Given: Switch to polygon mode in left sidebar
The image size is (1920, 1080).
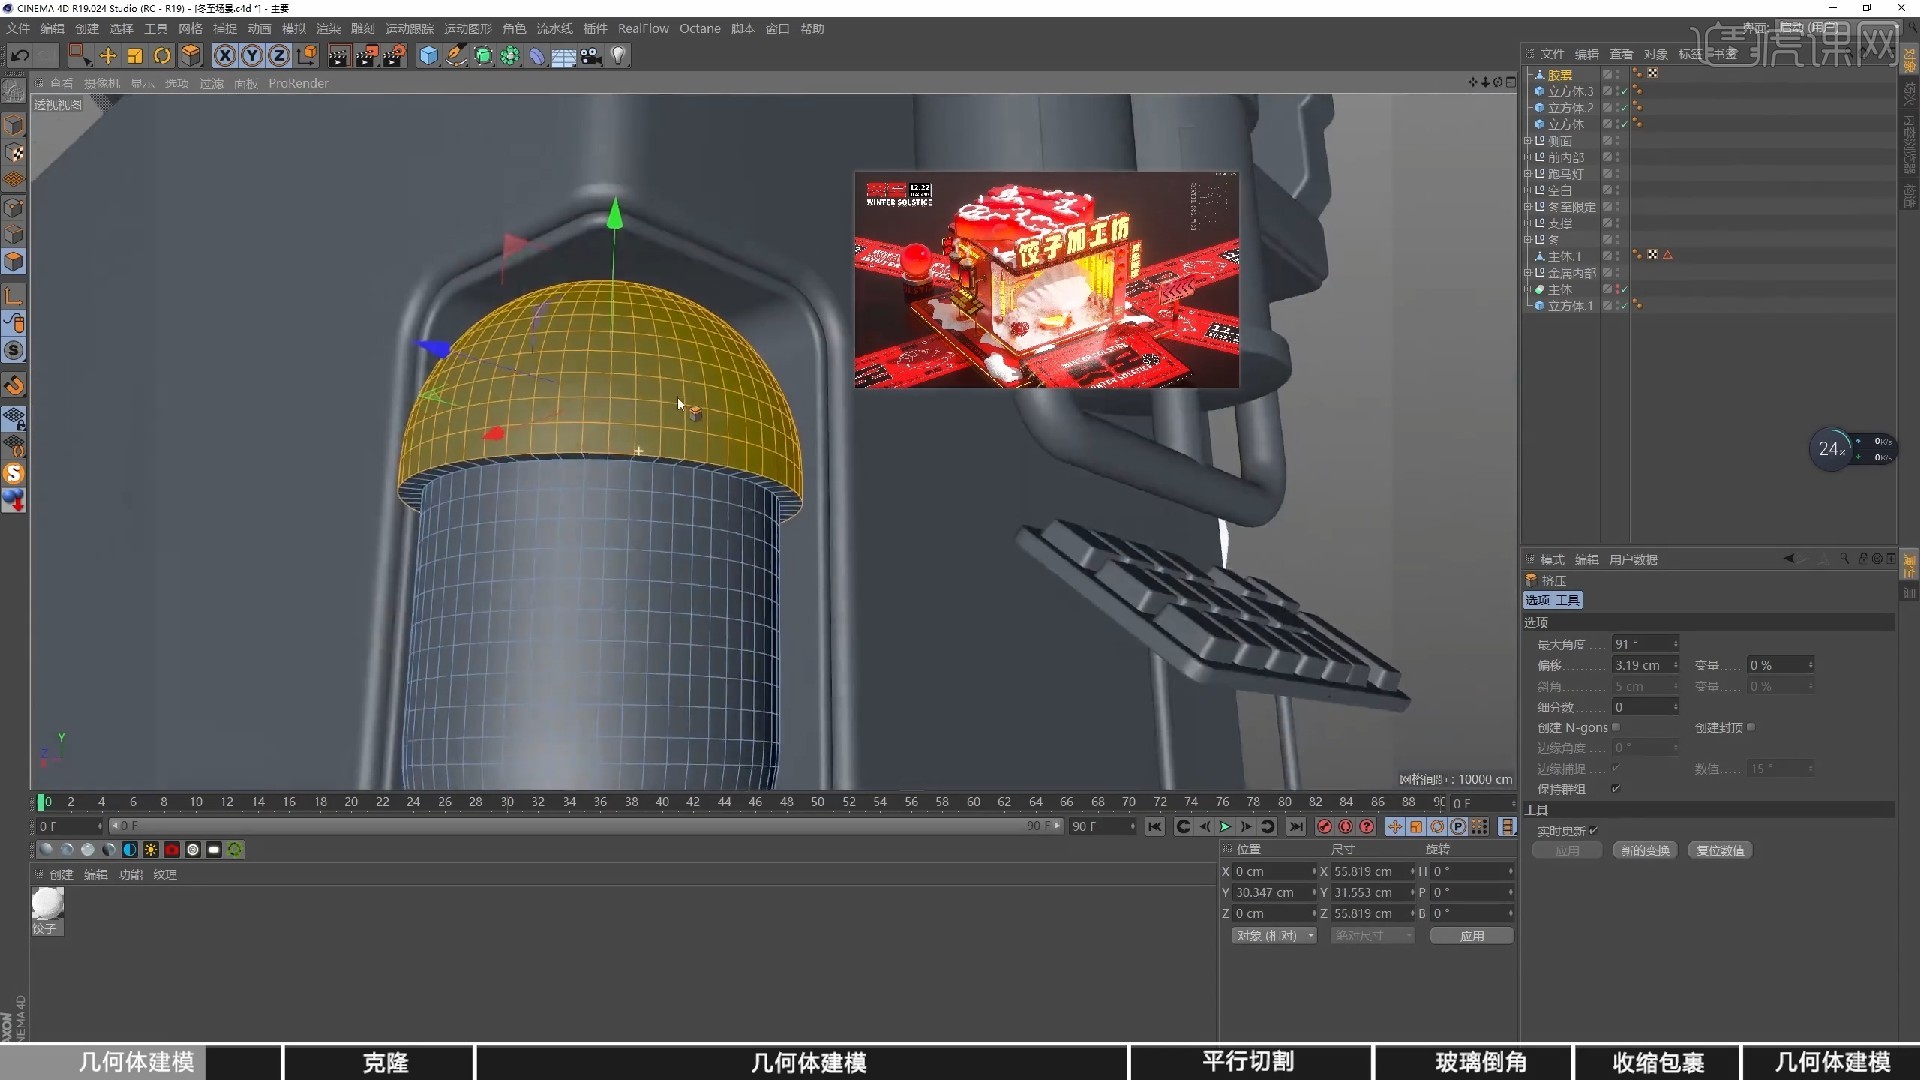Looking at the screenshot, I should (14, 262).
